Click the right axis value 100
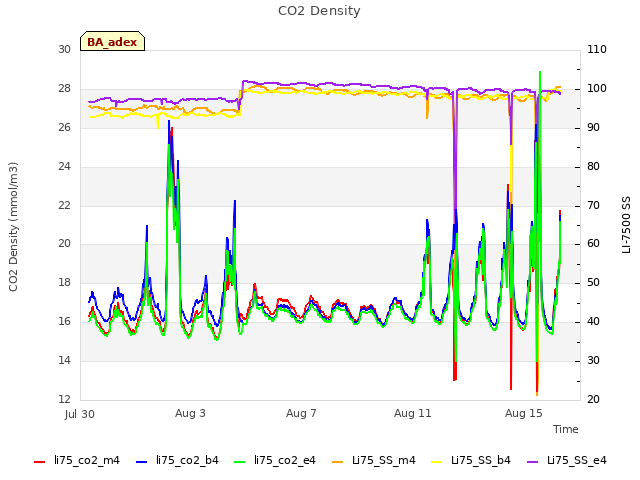 [x=597, y=89]
